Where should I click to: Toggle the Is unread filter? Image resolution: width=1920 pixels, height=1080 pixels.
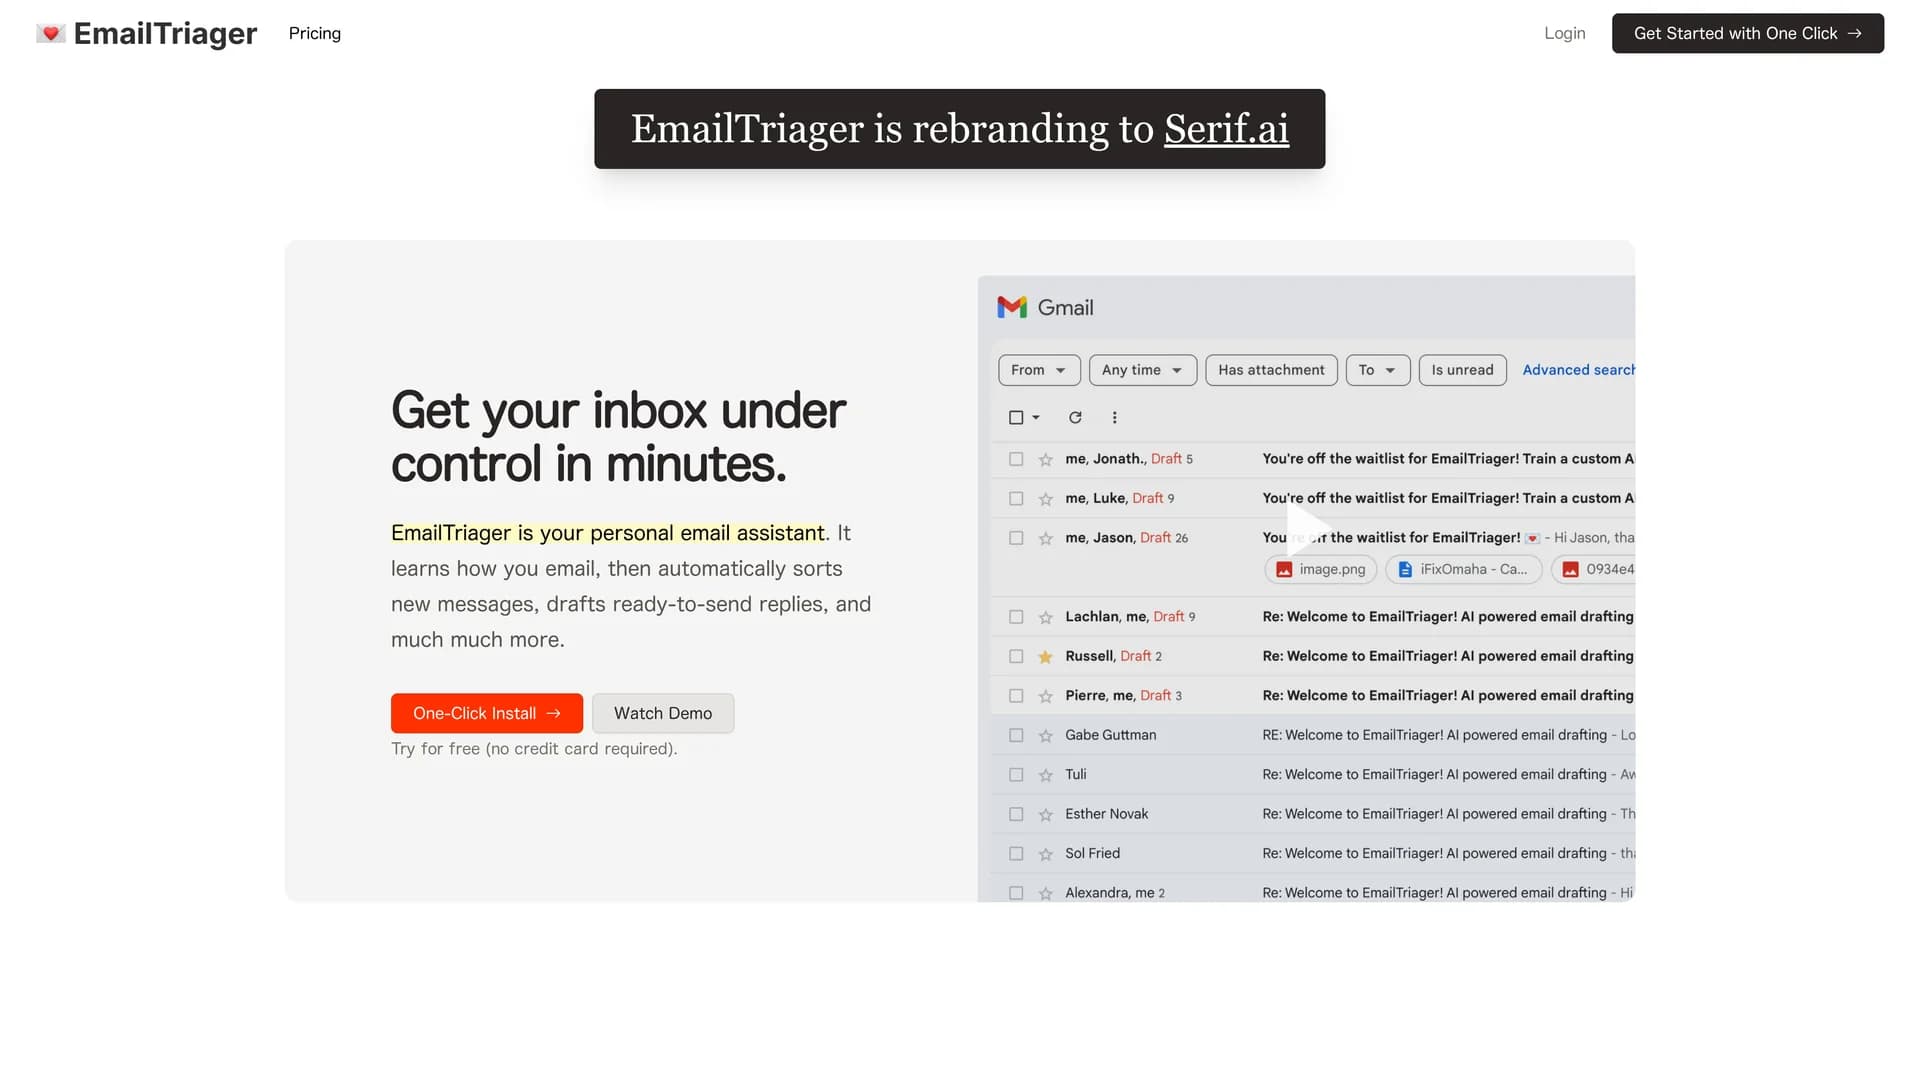click(x=1462, y=370)
